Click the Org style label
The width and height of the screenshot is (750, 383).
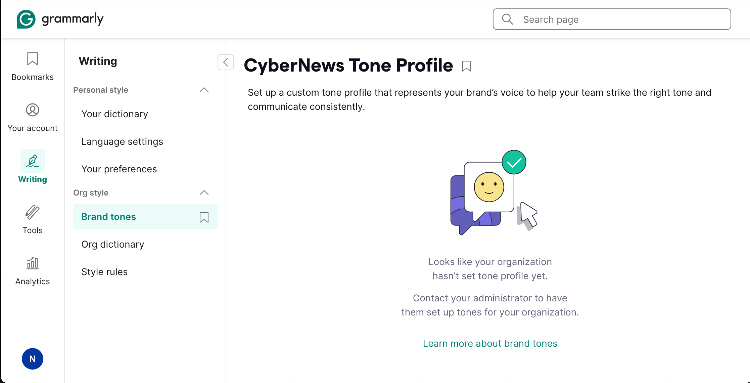point(90,193)
